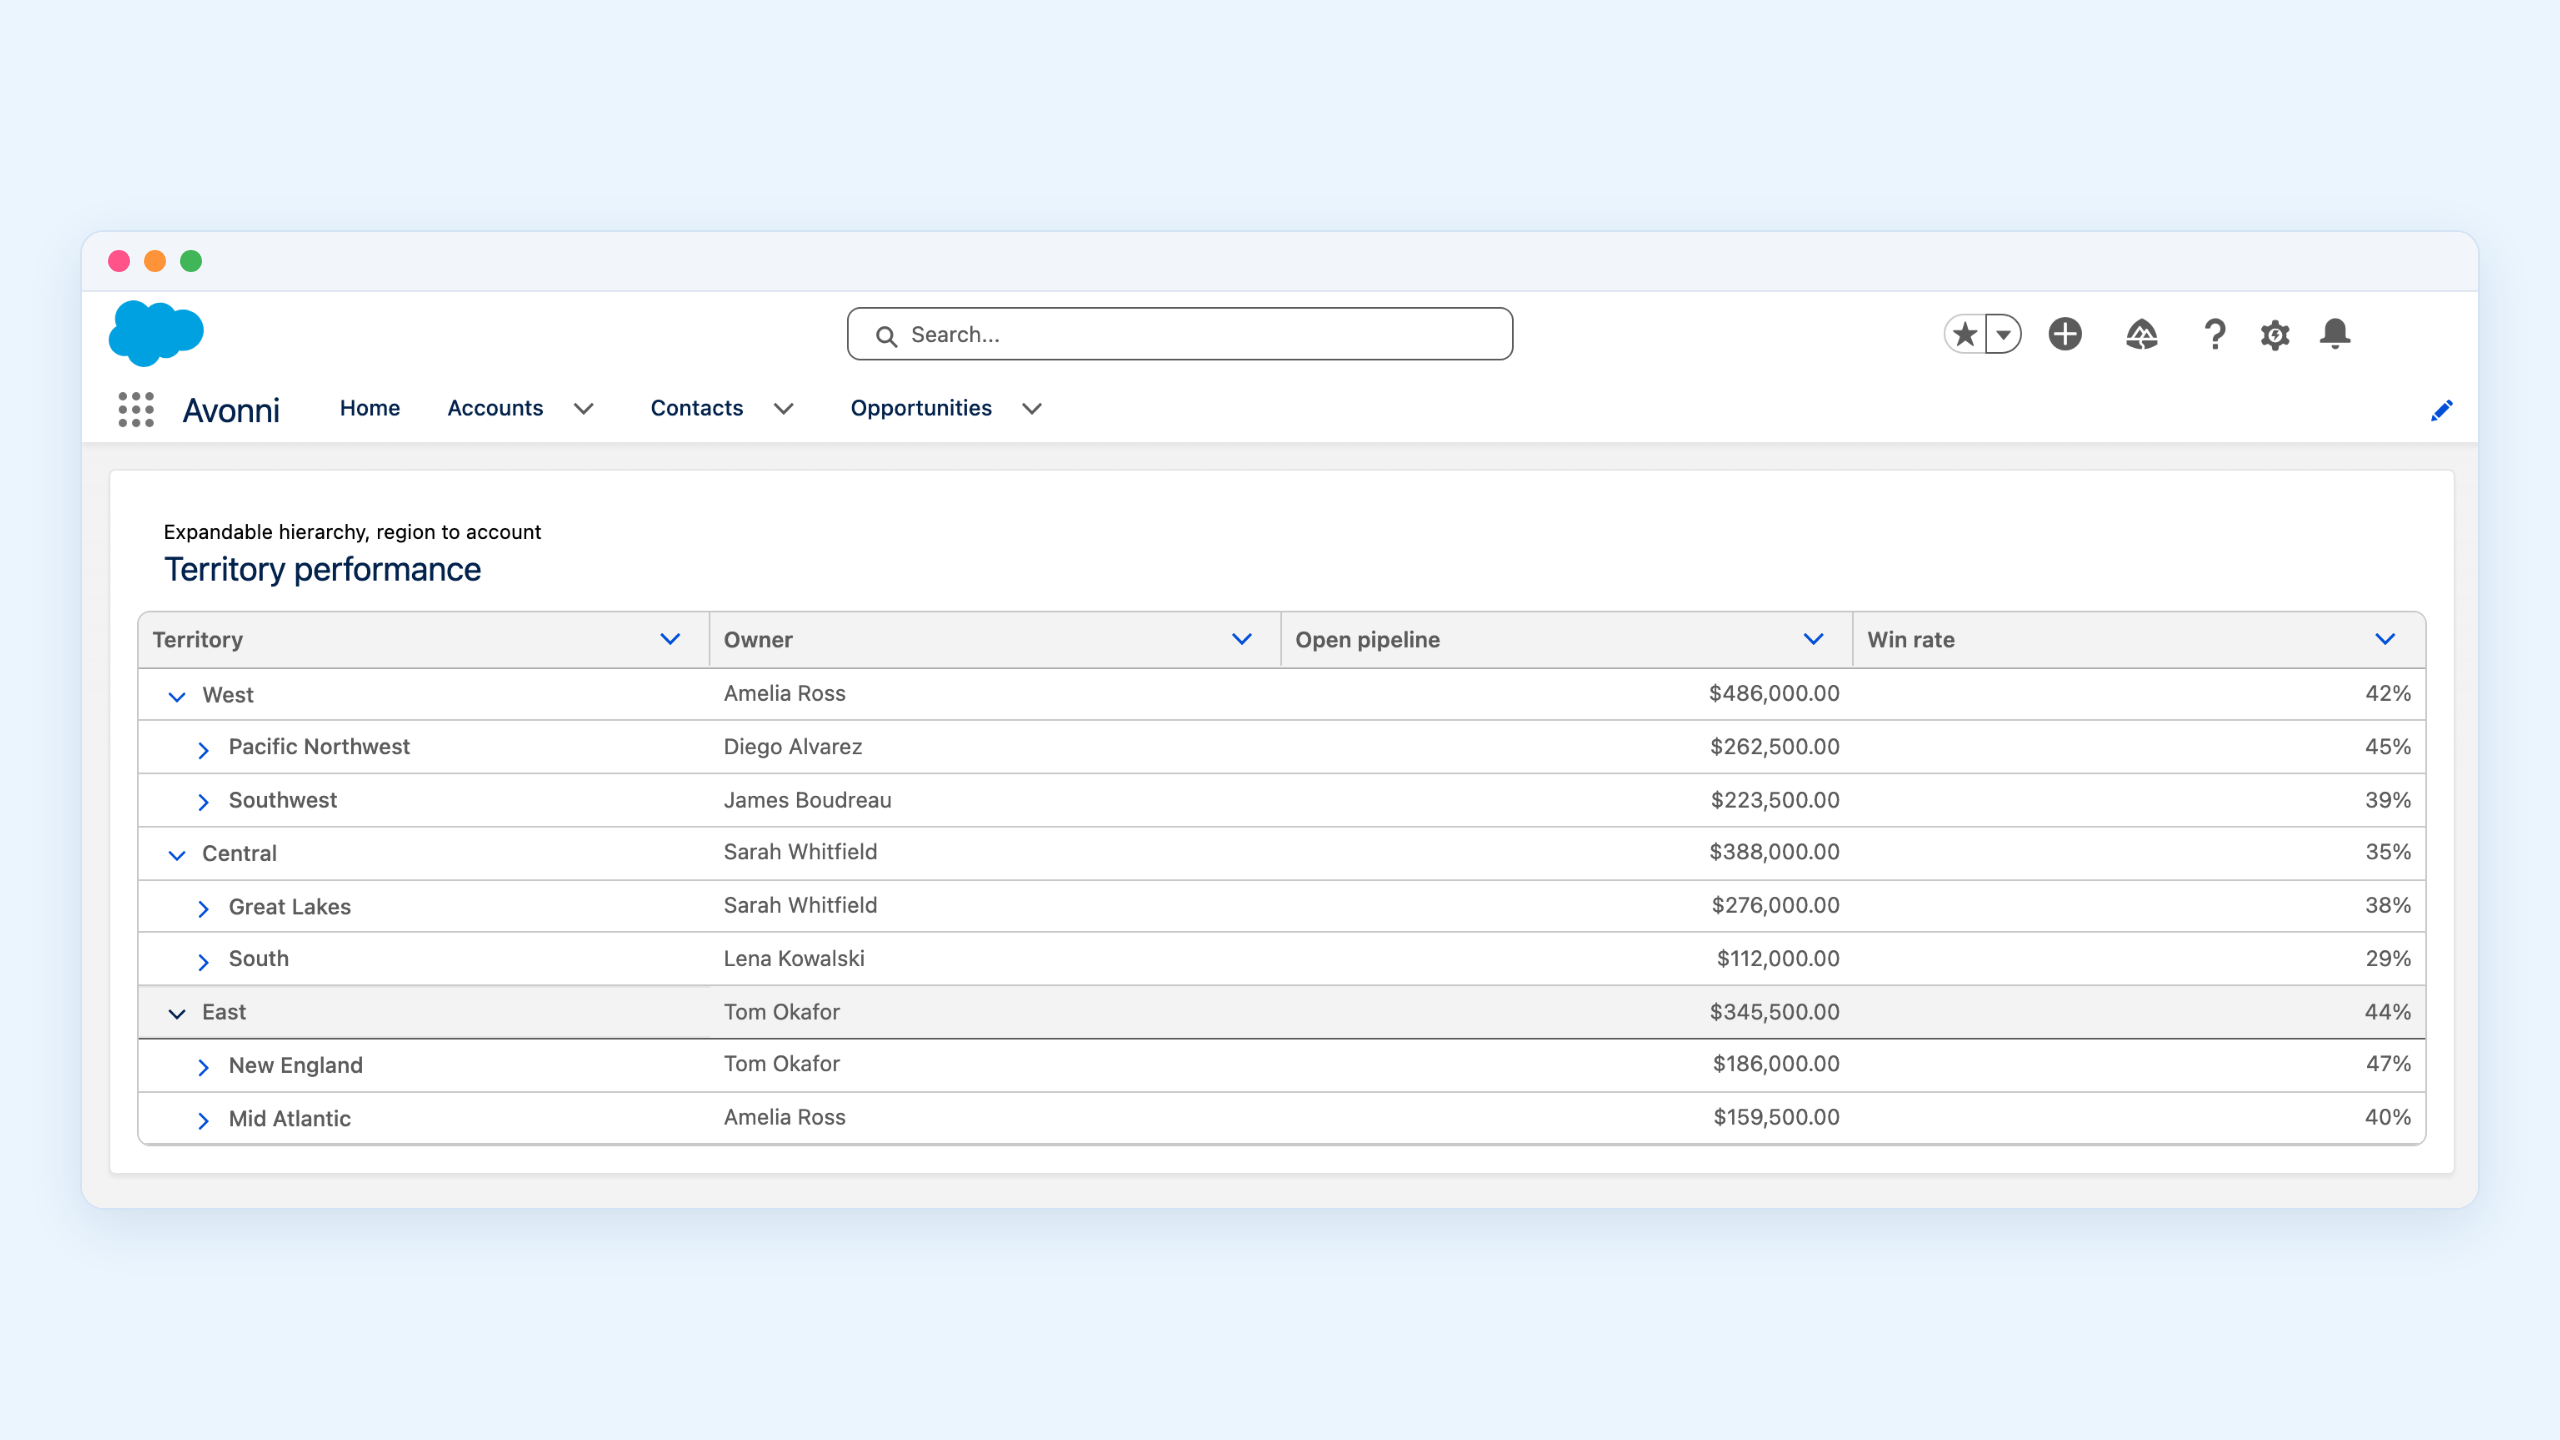Expand the Great Lakes row
Screen dimensions: 2560x1440
(203, 908)
